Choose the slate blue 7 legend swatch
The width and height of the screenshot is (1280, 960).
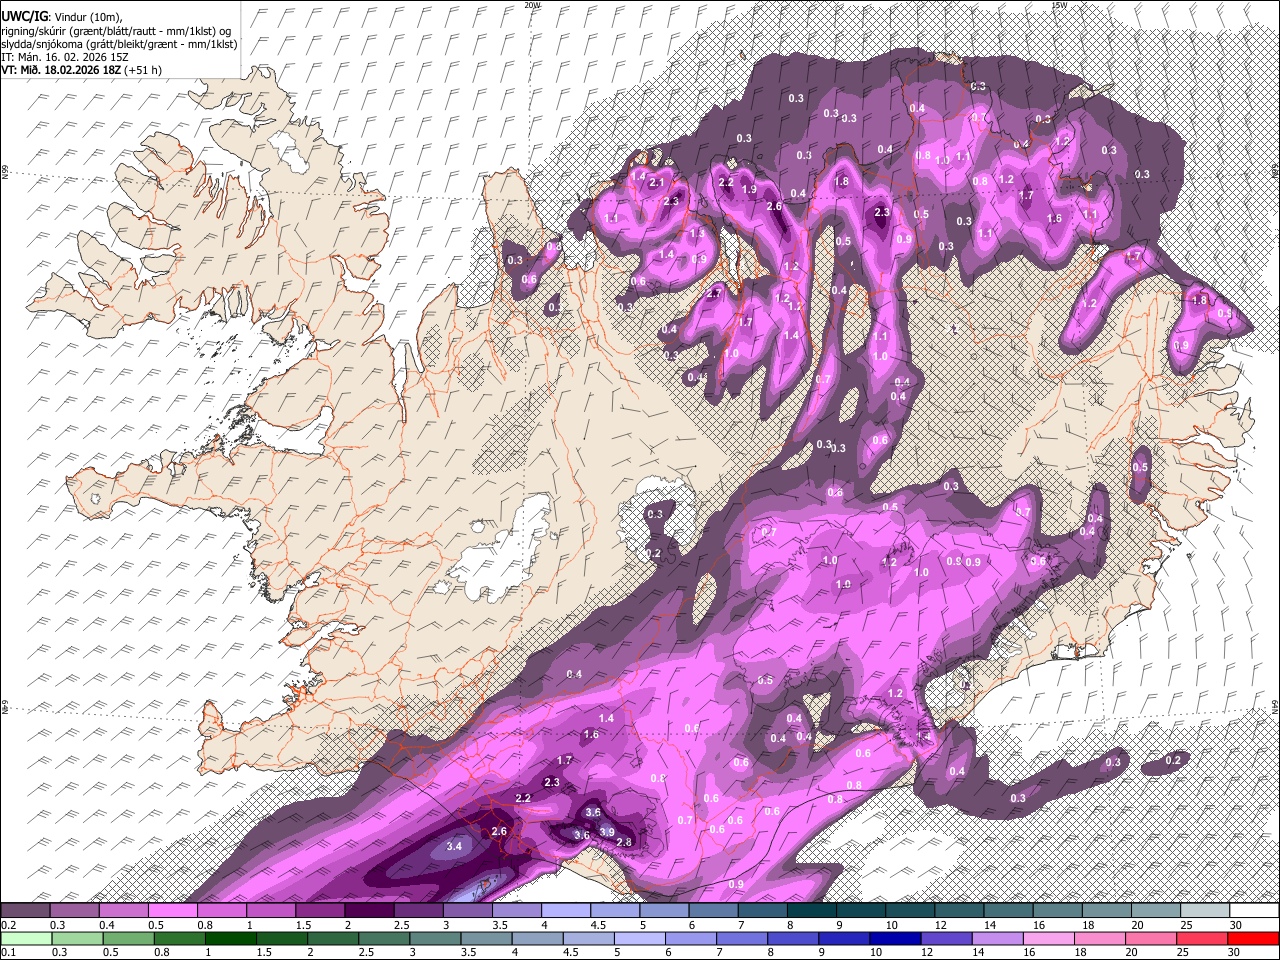(762, 910)
